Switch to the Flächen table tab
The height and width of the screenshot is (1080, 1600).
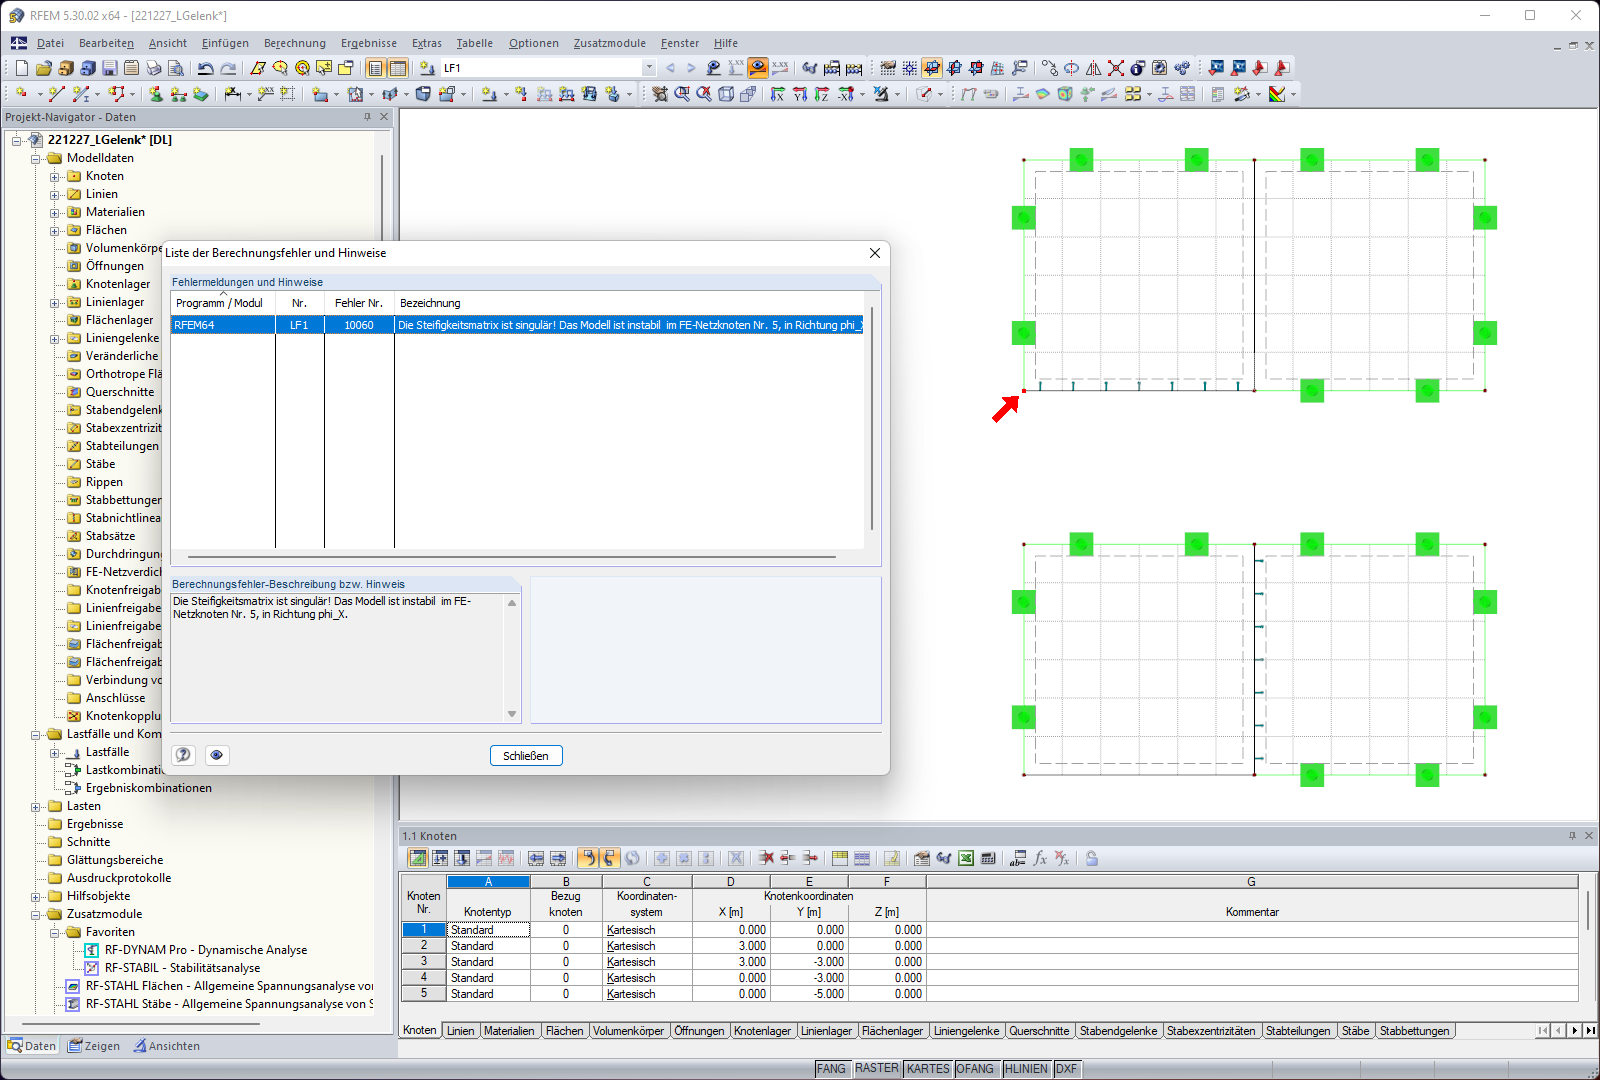pyautogui.click(x=565, y=1031)
